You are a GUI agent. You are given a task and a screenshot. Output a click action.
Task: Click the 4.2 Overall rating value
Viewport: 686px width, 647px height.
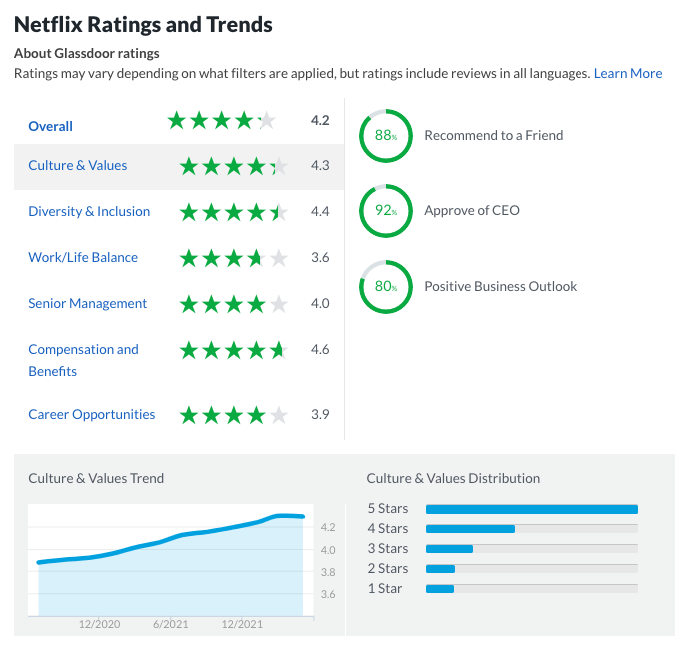pos(320,120)
